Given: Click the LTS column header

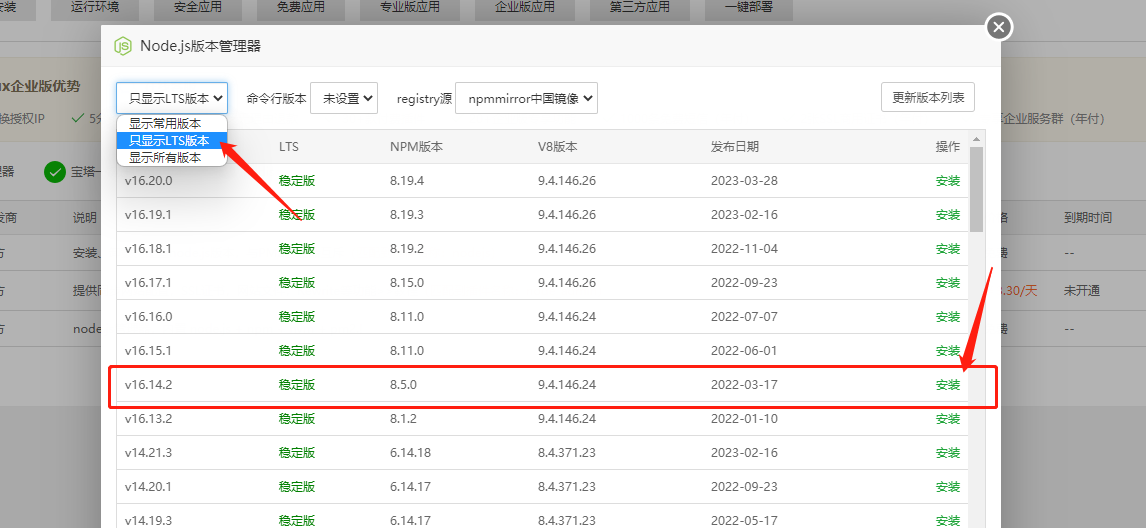Looking at the screenshot, I should (x=289, y=146).
